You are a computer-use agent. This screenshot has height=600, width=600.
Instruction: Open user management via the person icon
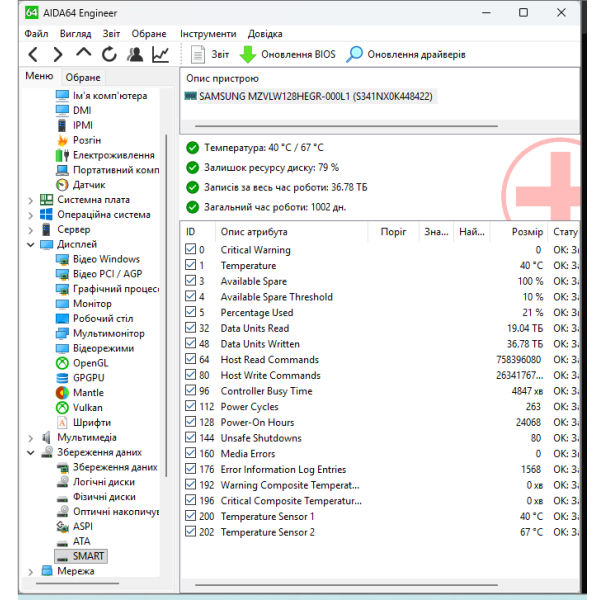135,54
